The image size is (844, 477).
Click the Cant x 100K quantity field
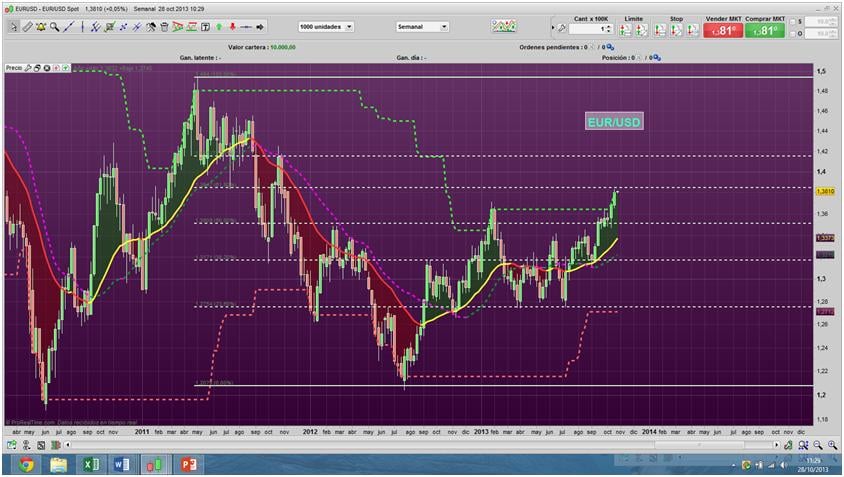click(586, 29)
